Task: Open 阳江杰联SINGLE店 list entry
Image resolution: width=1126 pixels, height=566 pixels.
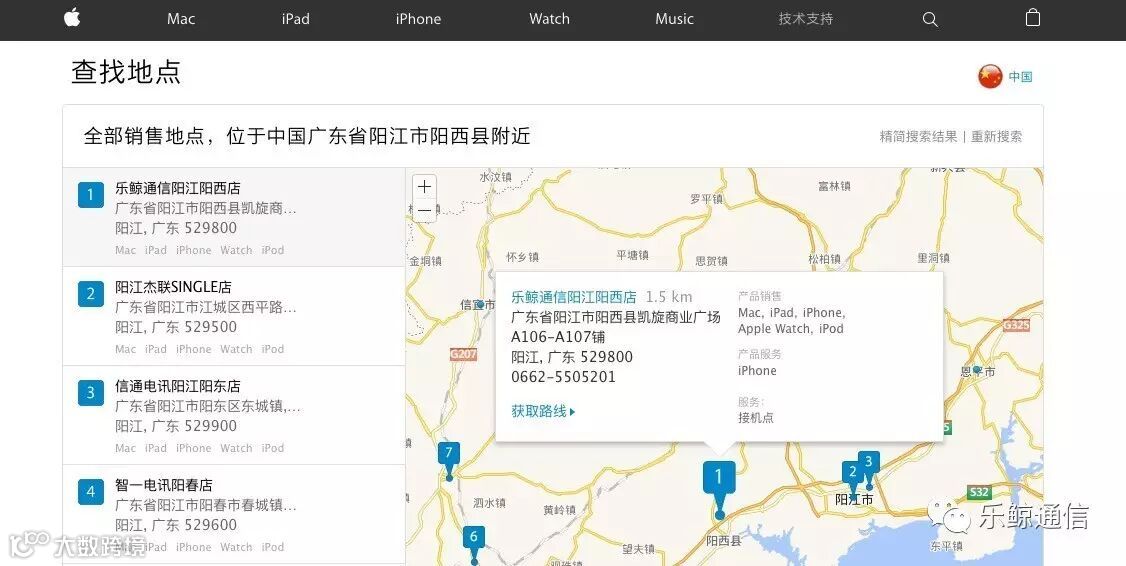Action: click(173, 287)
